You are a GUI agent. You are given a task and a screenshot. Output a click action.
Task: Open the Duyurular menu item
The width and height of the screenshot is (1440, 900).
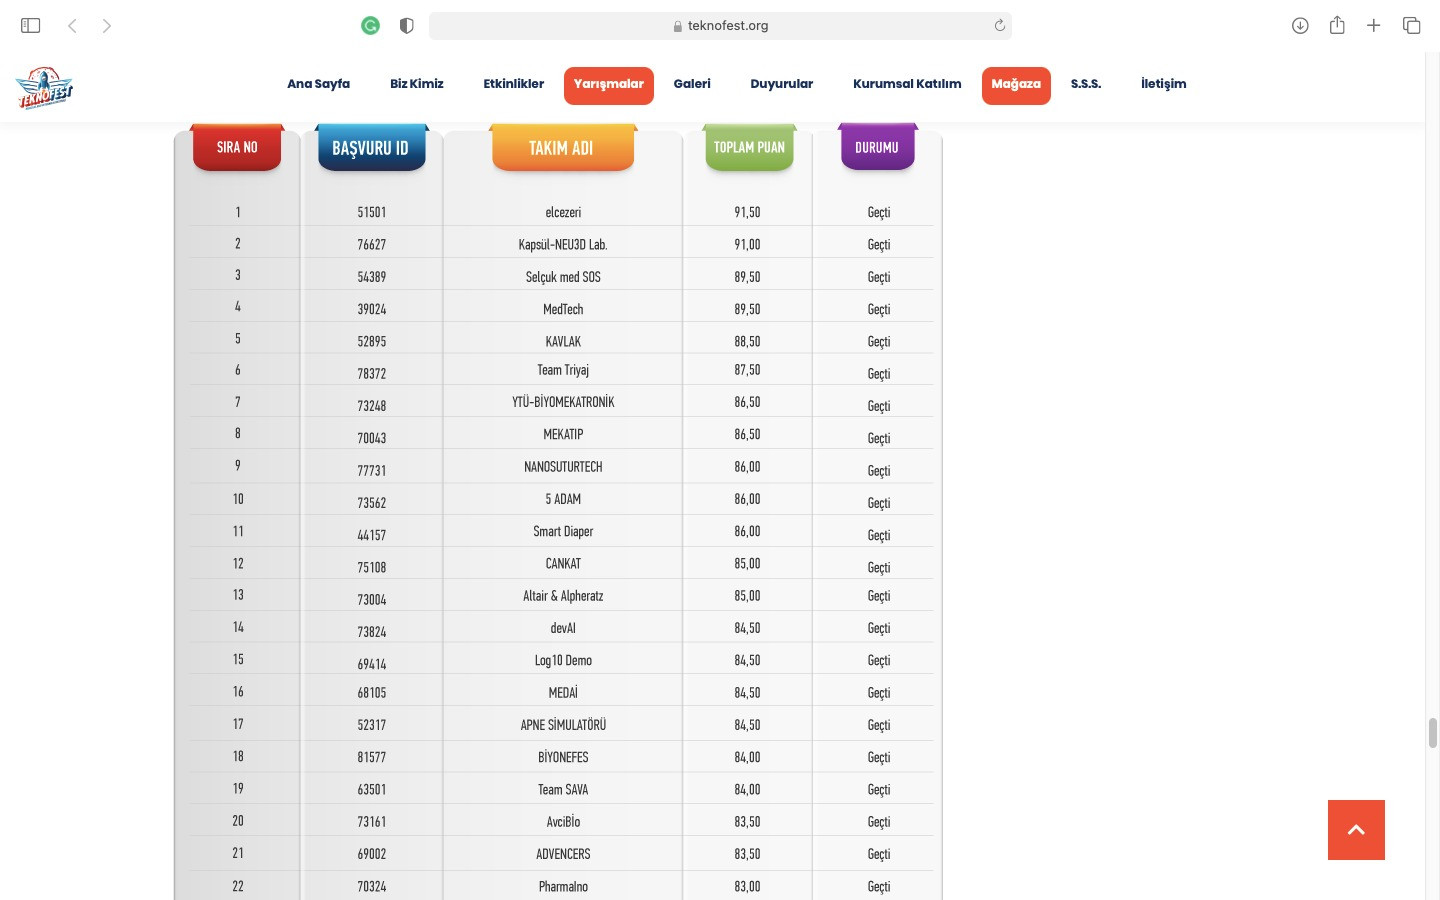pos(781,84)
